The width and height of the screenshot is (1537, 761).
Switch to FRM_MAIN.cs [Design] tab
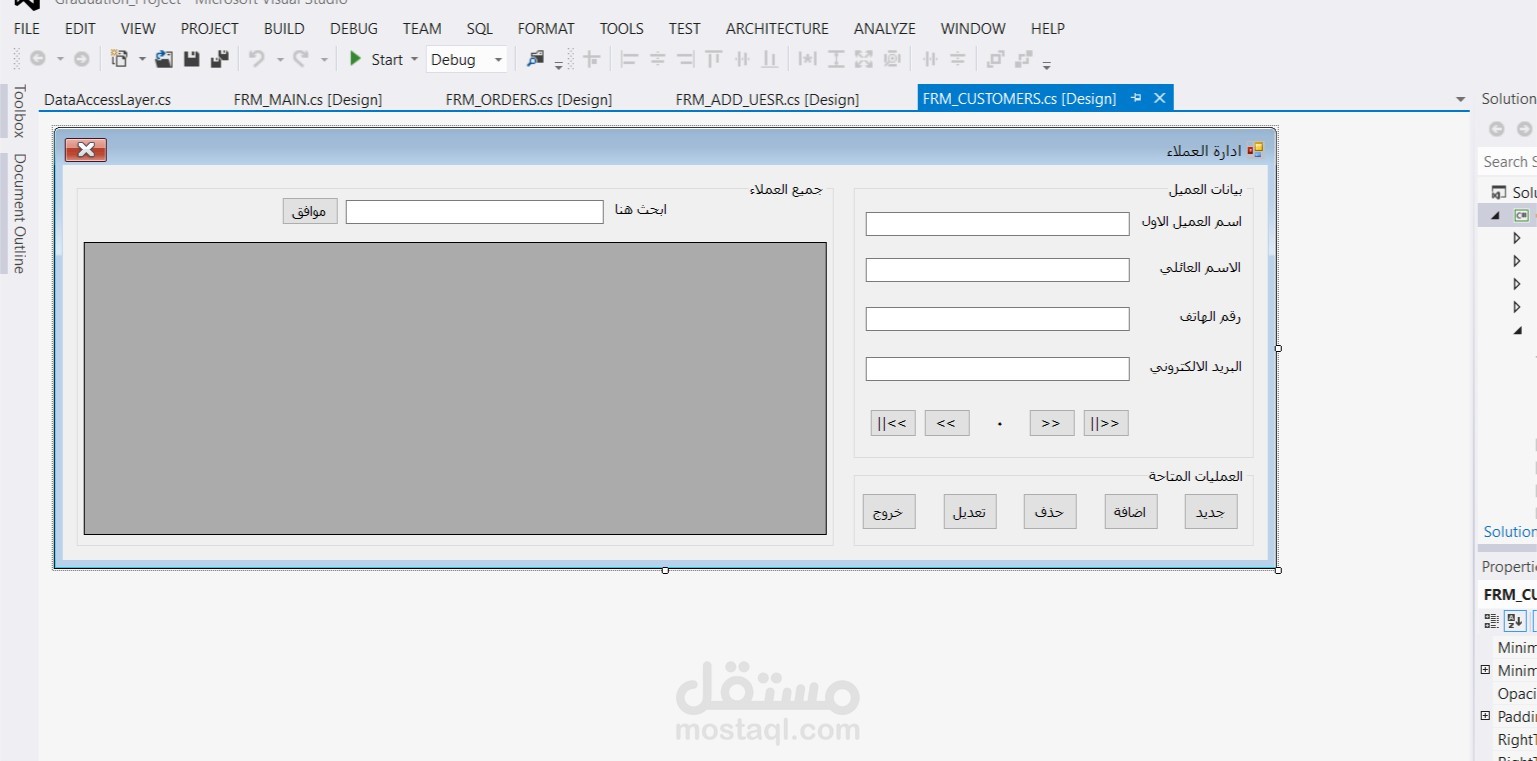pos(308,99)
